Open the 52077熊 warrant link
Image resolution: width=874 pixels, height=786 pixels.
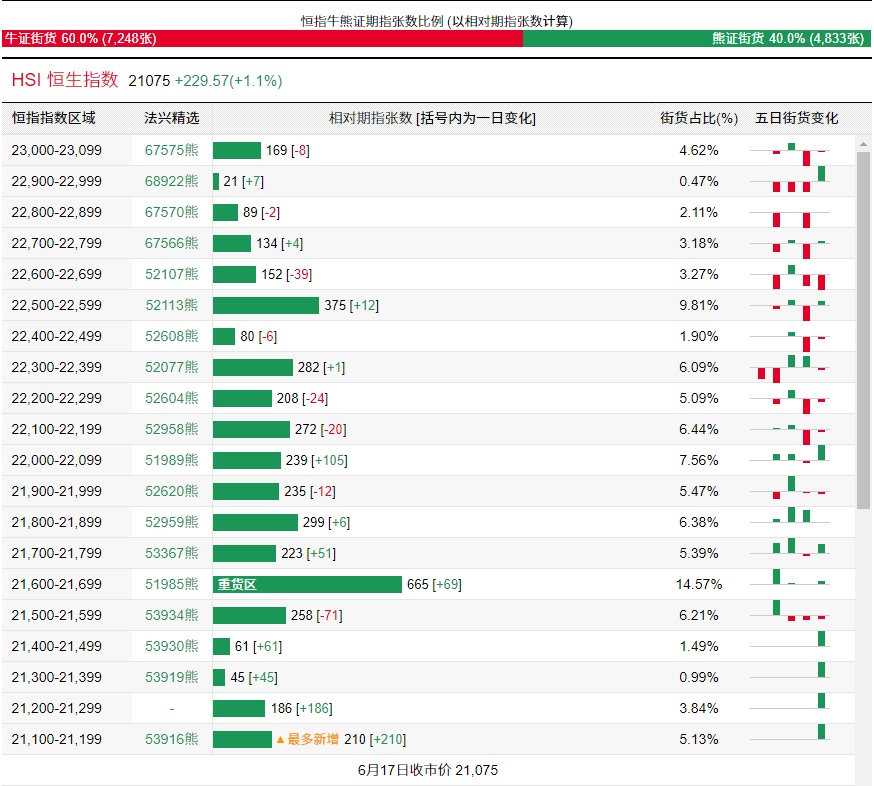[172, 367]
